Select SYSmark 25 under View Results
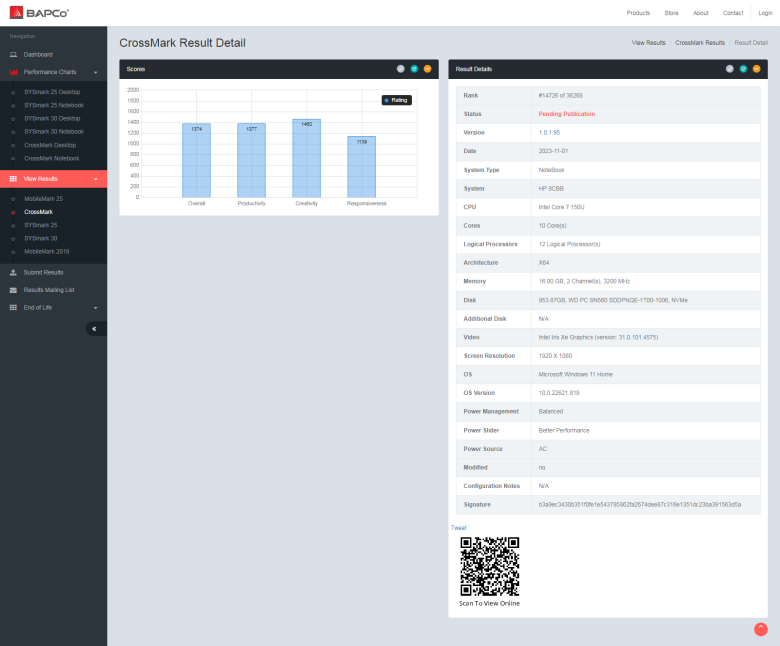780x646 pixels. coord(41,225)
